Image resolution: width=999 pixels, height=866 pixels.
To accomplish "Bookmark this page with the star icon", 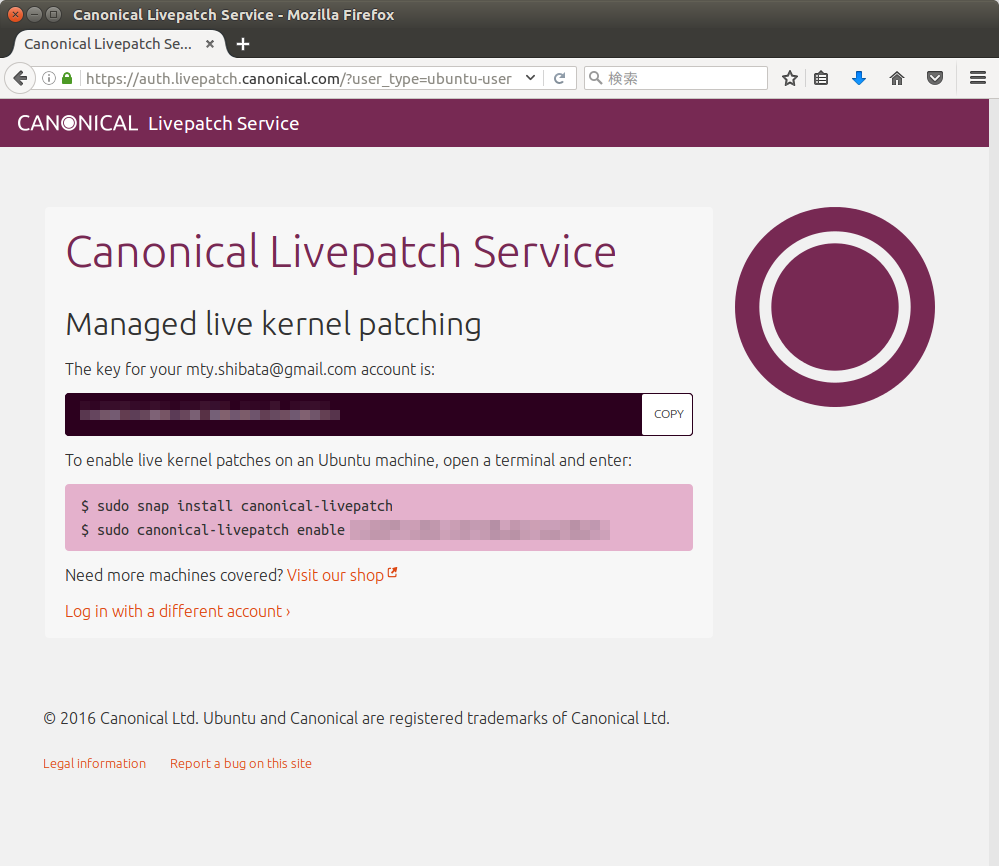I will pyautogui.click(x=790, y=78).
